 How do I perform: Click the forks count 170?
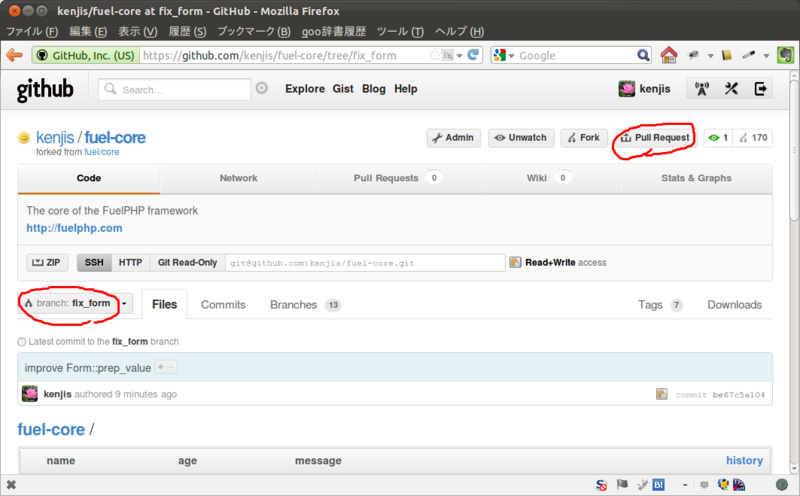753,138
